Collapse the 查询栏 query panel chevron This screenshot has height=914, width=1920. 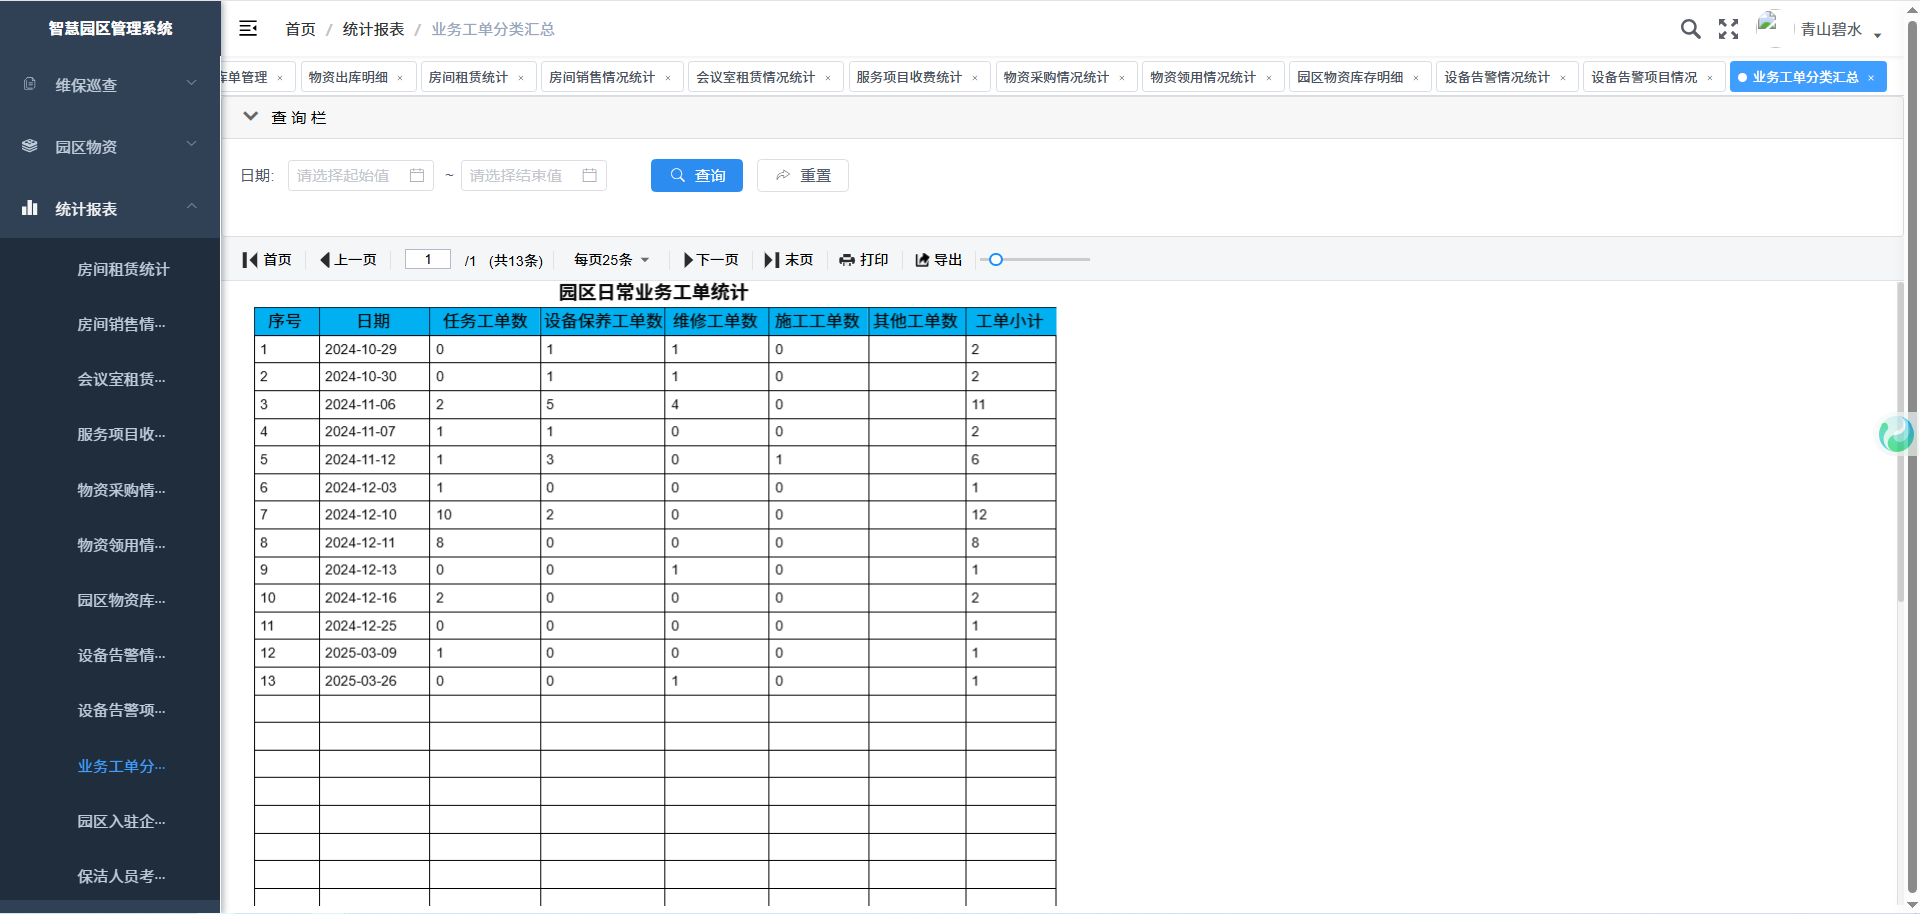point(251,117)
